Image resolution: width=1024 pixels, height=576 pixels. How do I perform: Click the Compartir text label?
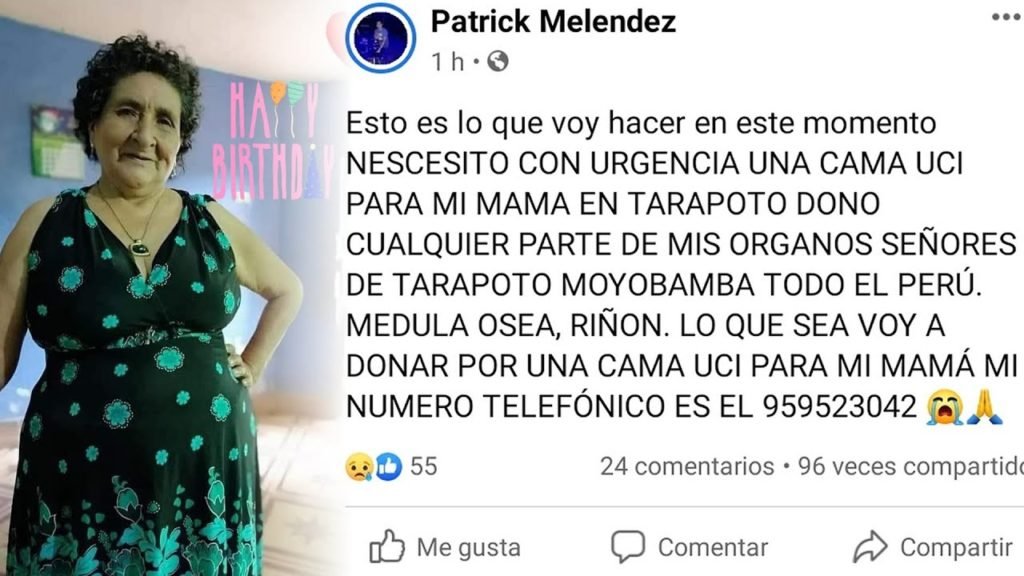coord(956,547)
